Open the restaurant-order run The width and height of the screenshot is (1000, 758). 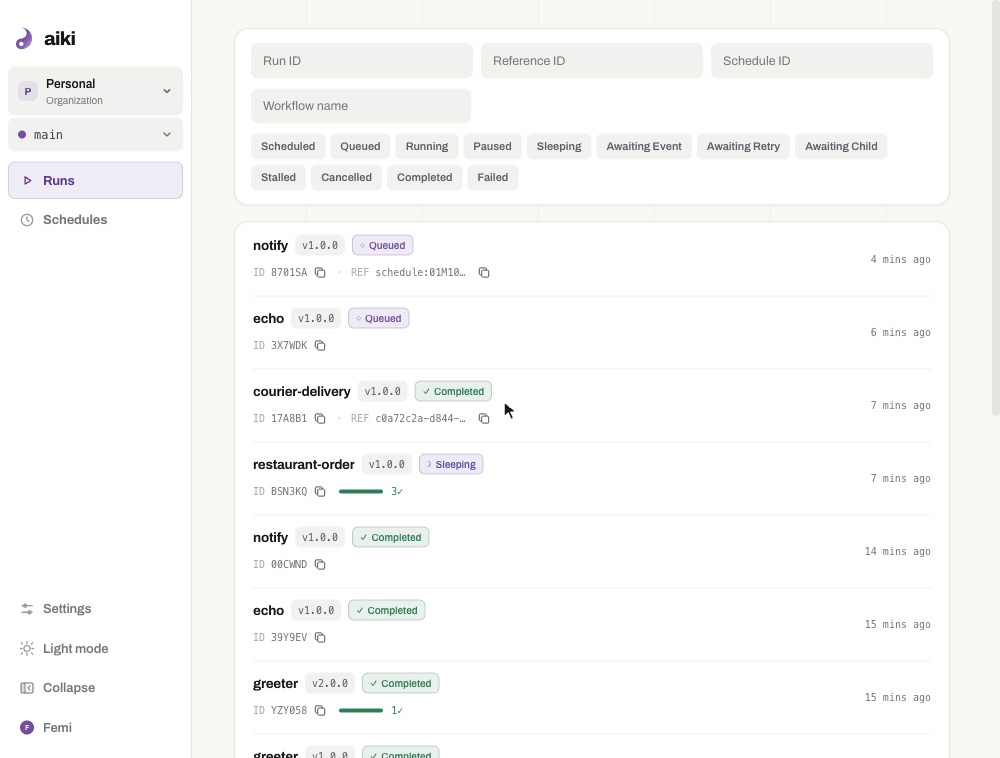coord(592,478)
